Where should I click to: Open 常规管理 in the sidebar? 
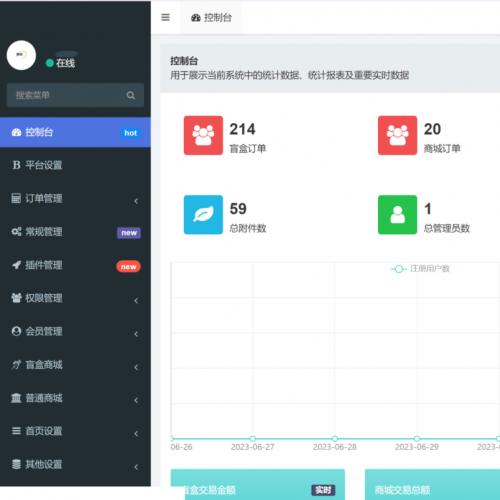[75, 232]
